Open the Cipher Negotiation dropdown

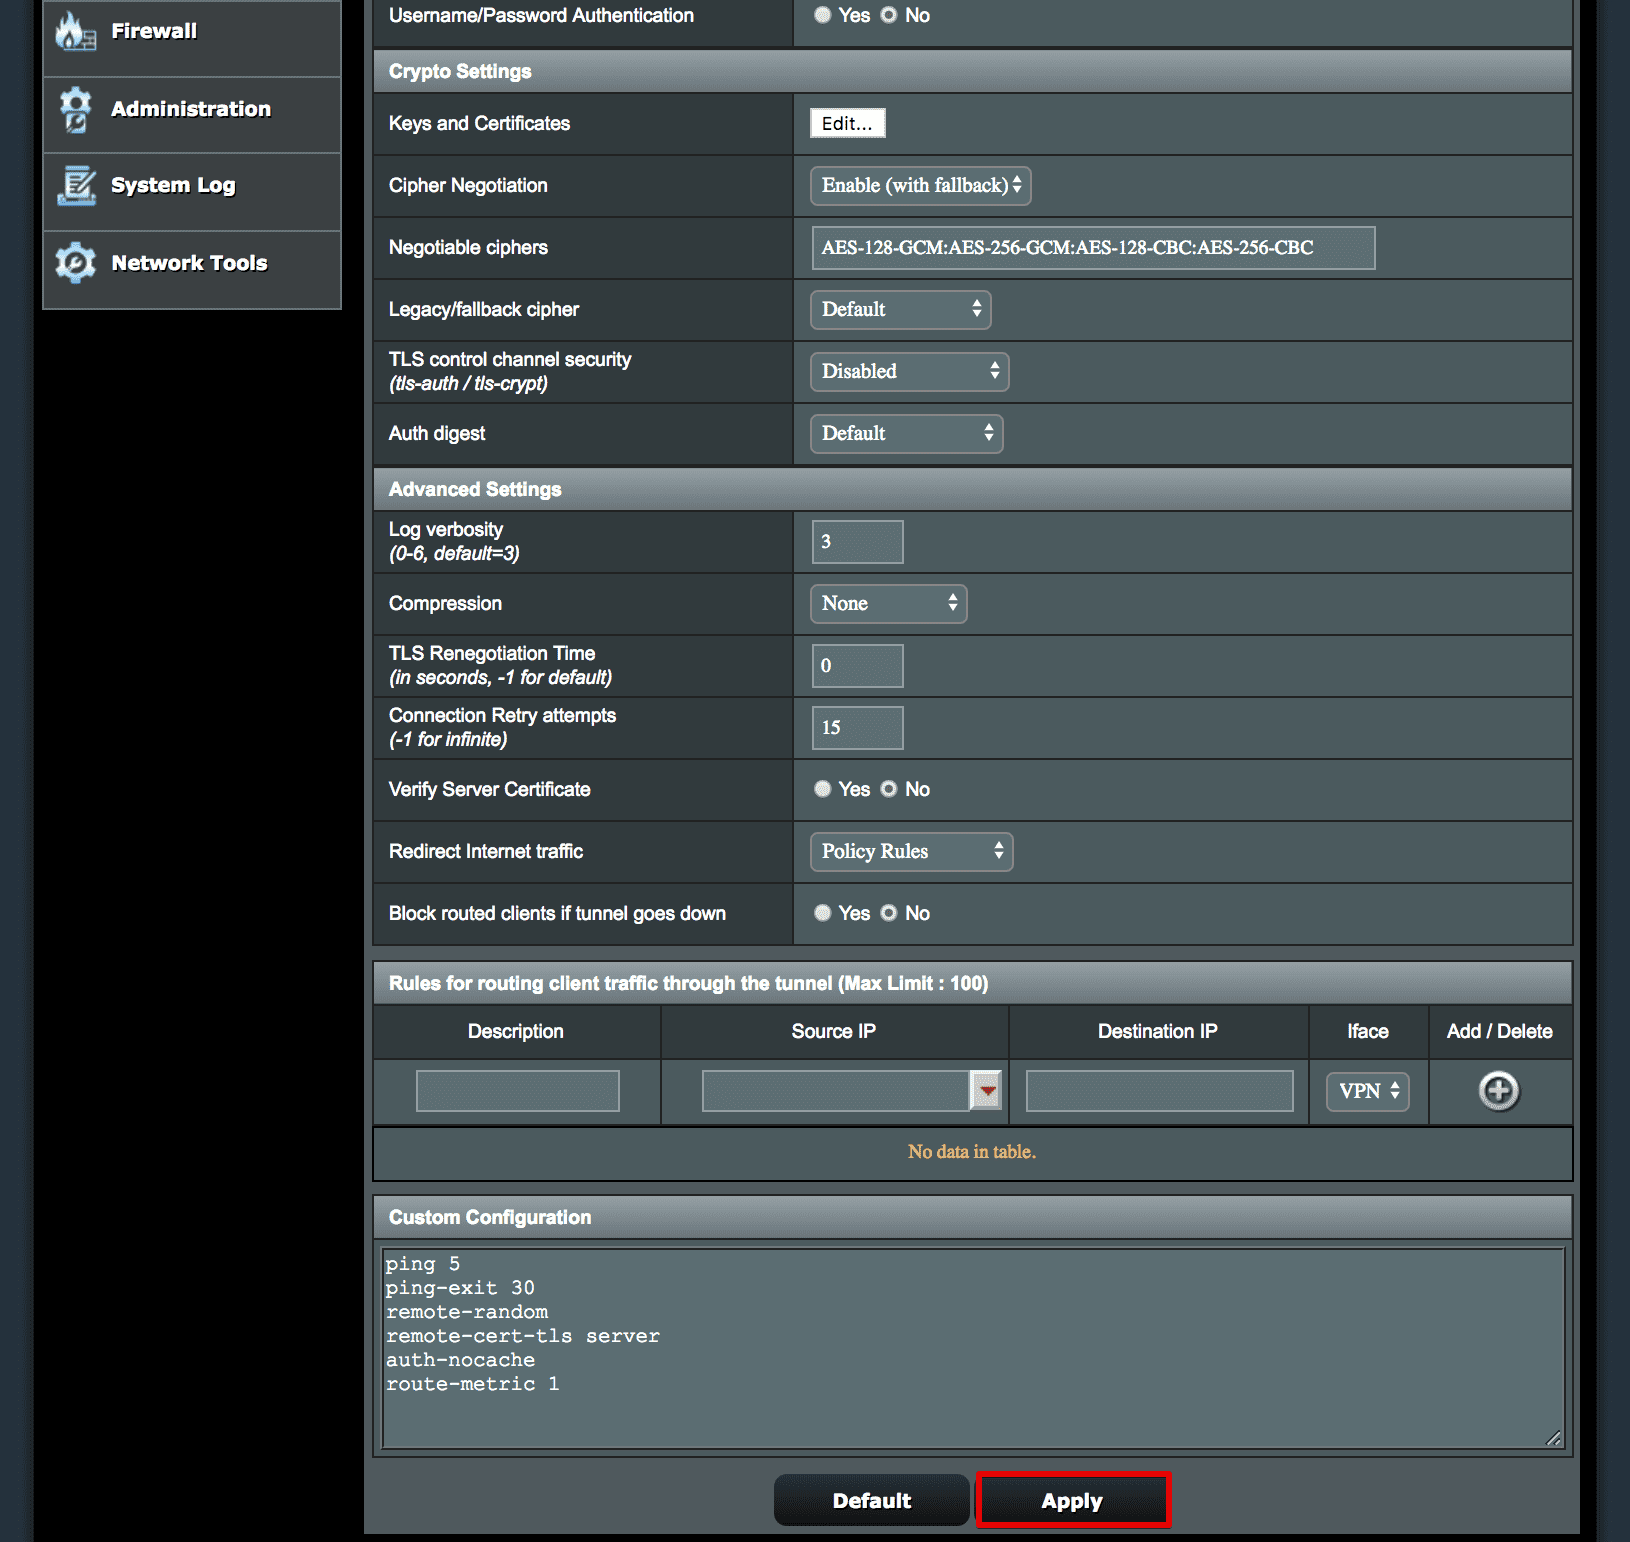coord(919,185)
